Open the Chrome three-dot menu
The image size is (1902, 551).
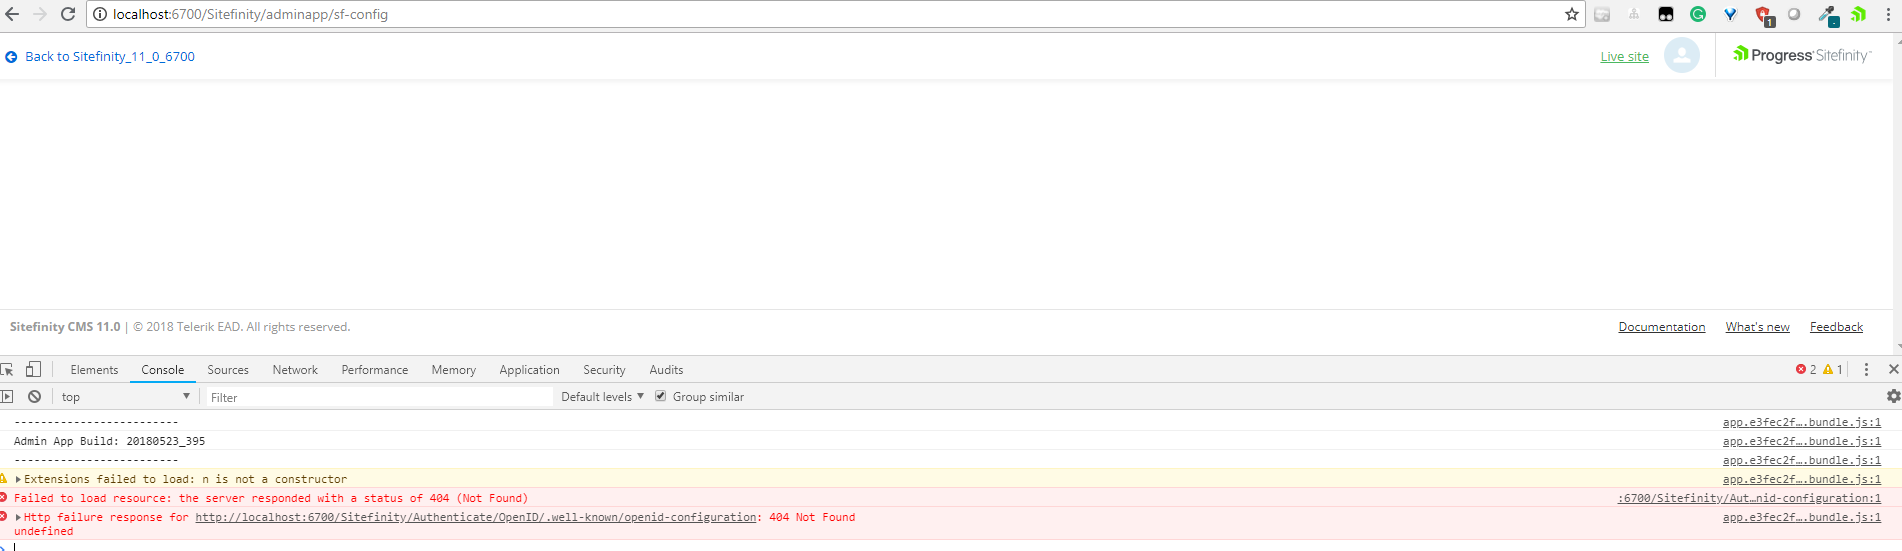1888,14
